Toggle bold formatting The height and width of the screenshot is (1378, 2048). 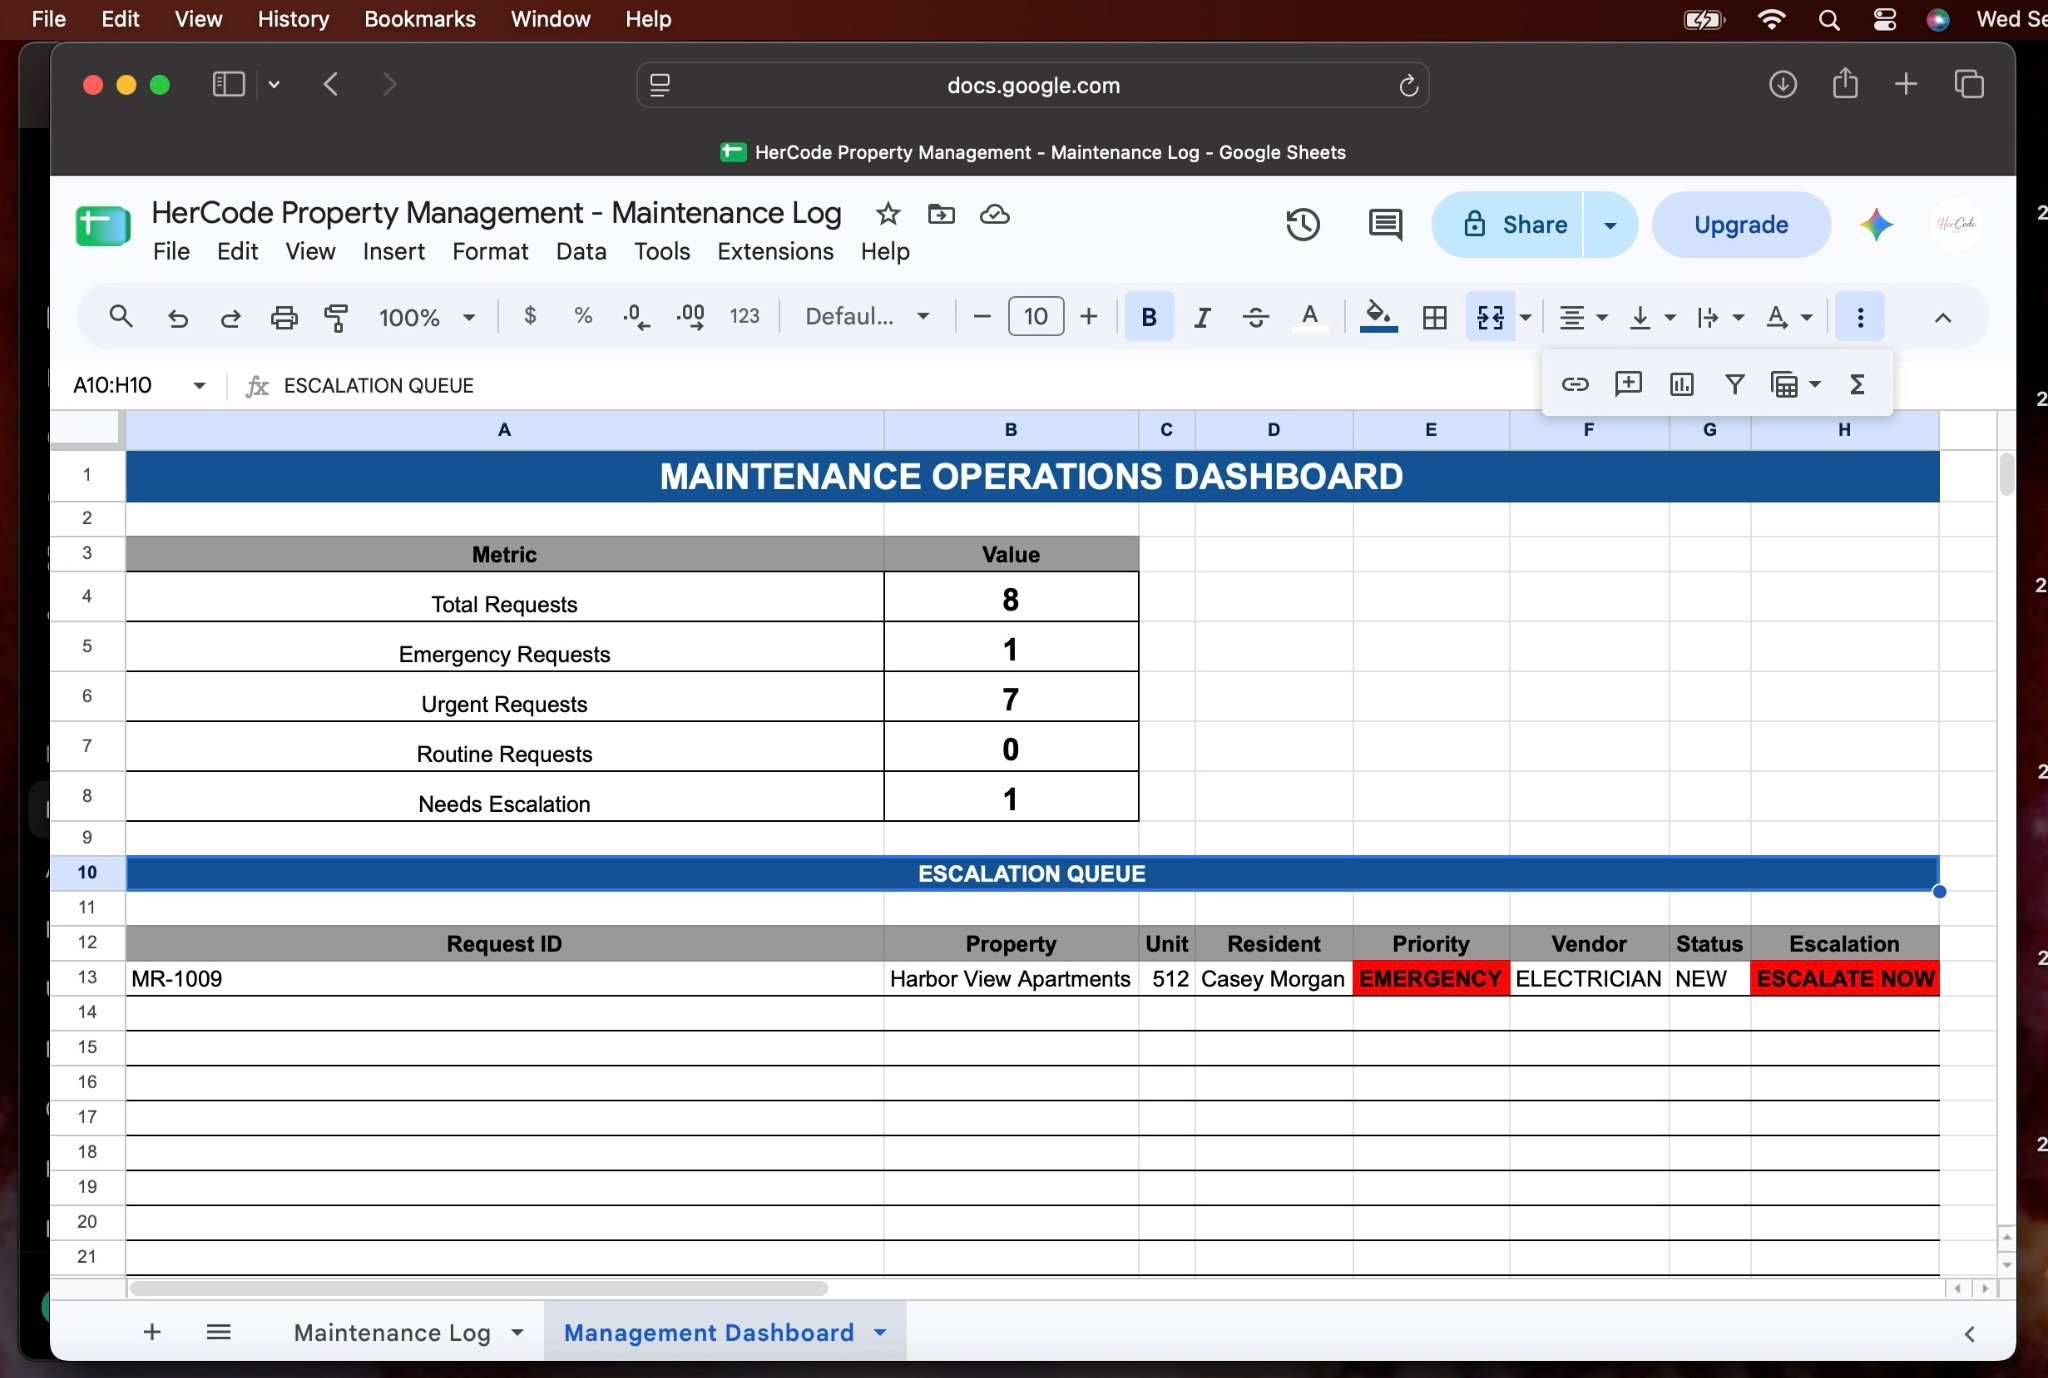pyautogui.click(x=1149, y=317)
